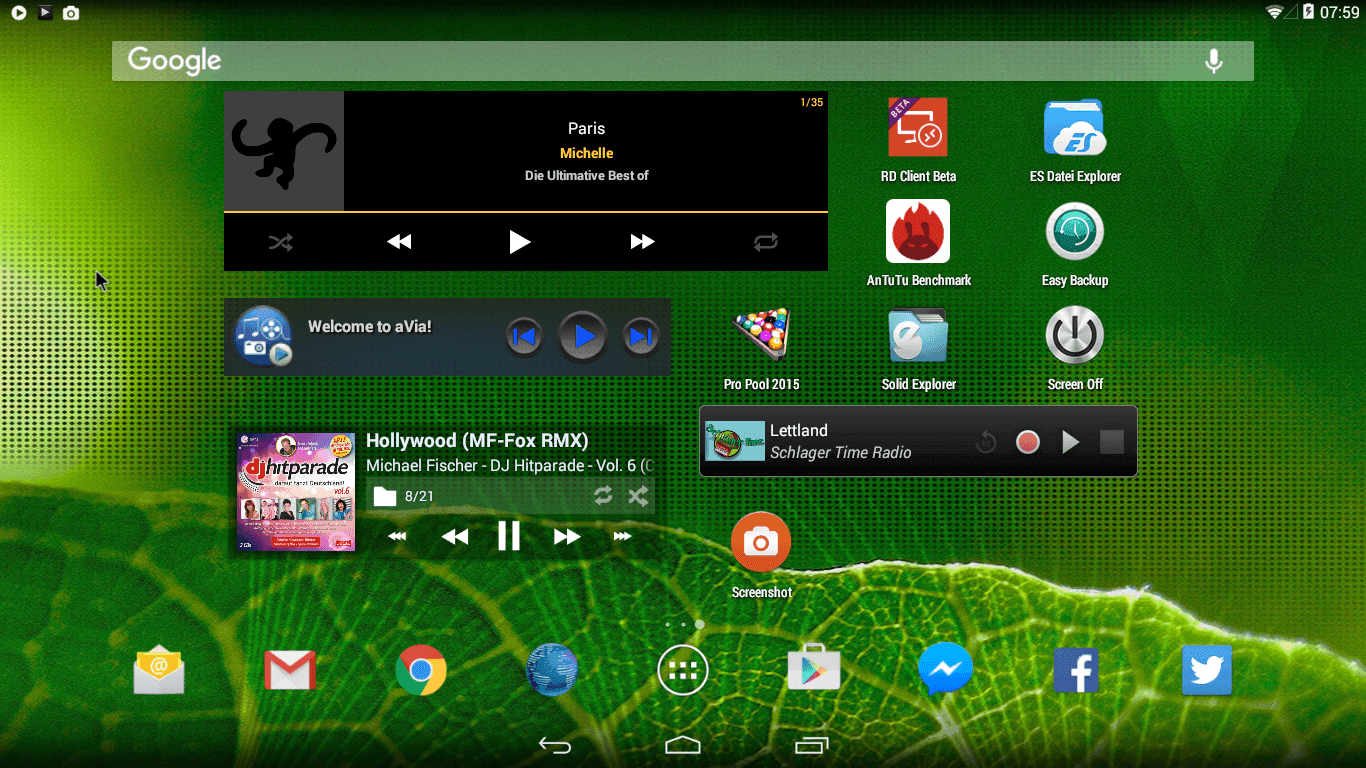Play the song Paris by Michelle

click(x=519, y=242)
